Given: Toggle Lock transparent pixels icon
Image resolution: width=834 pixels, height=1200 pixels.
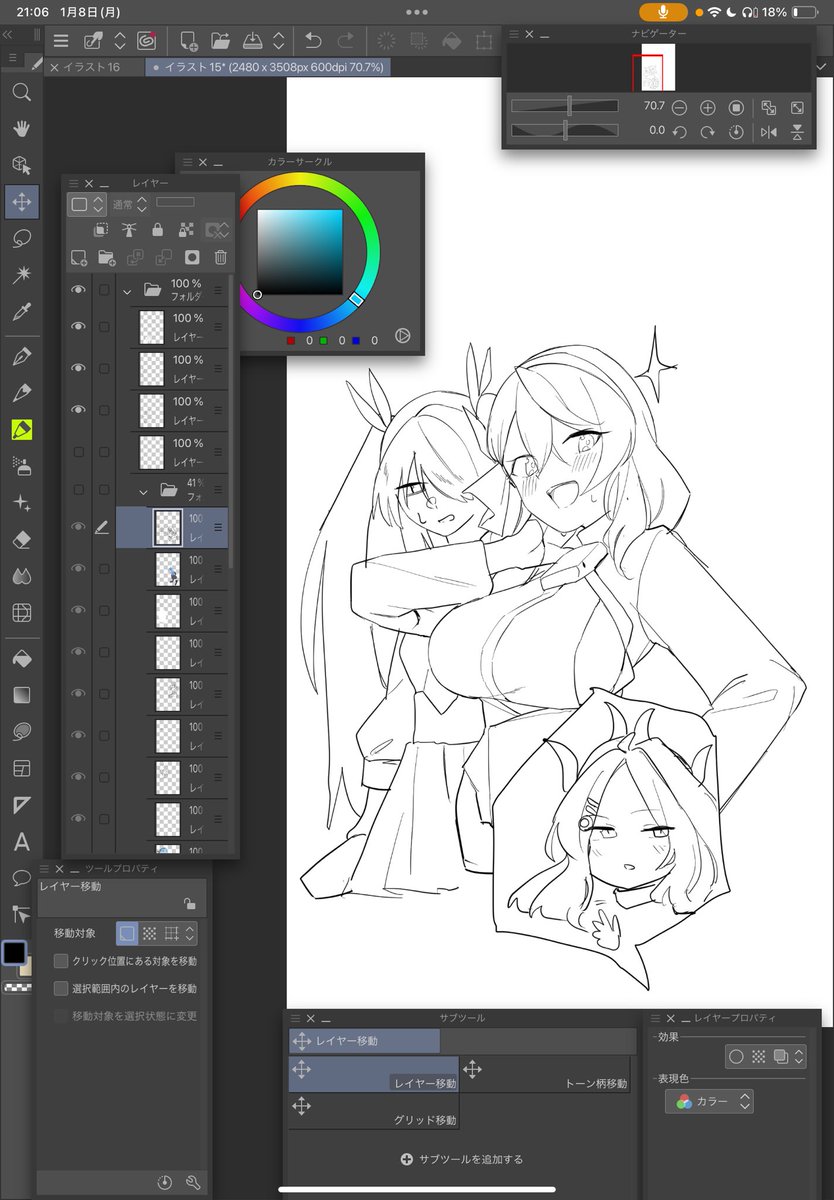Looking at the screenshot, I should click(x=185, y=230).
